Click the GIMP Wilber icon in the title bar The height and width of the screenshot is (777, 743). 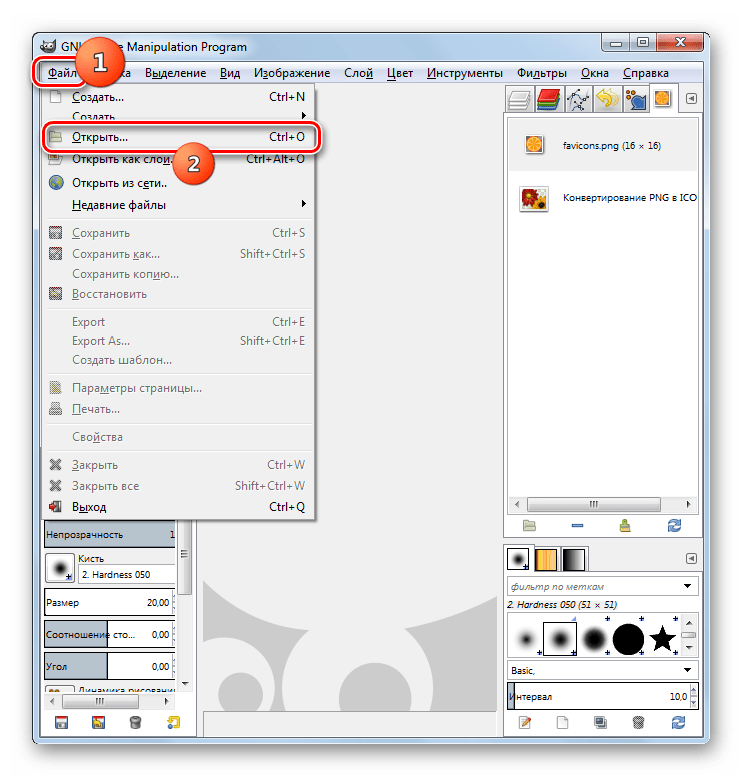48,47
